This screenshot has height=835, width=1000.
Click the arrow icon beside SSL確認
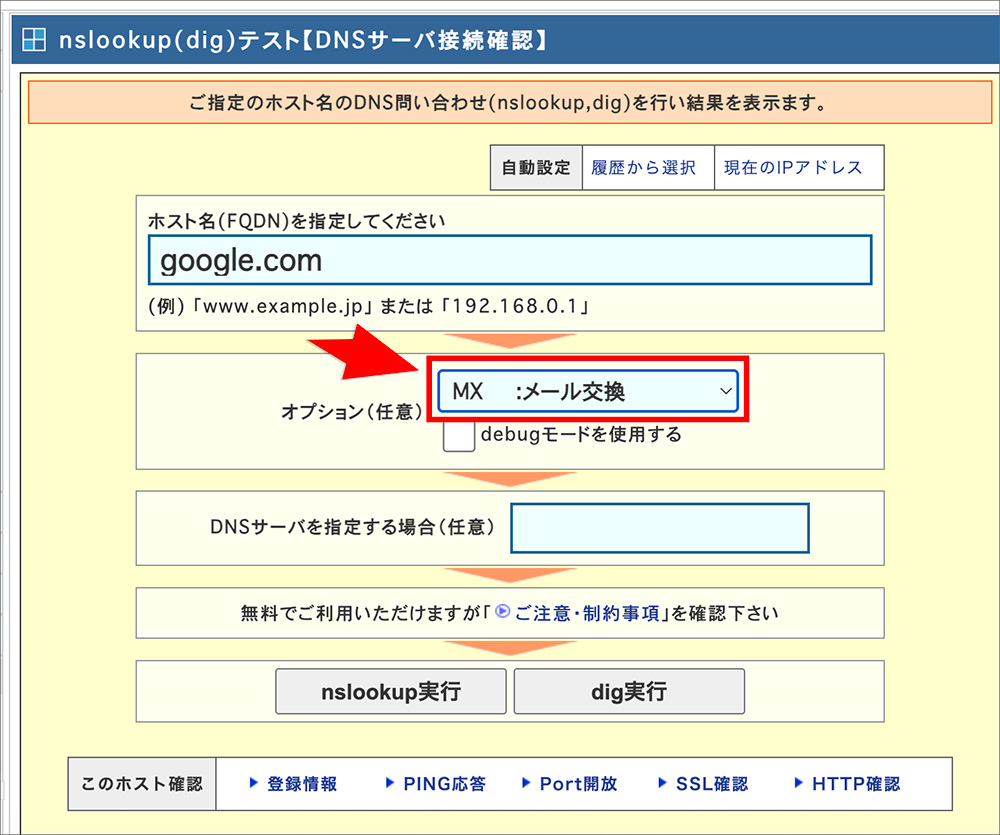(659, 784)
